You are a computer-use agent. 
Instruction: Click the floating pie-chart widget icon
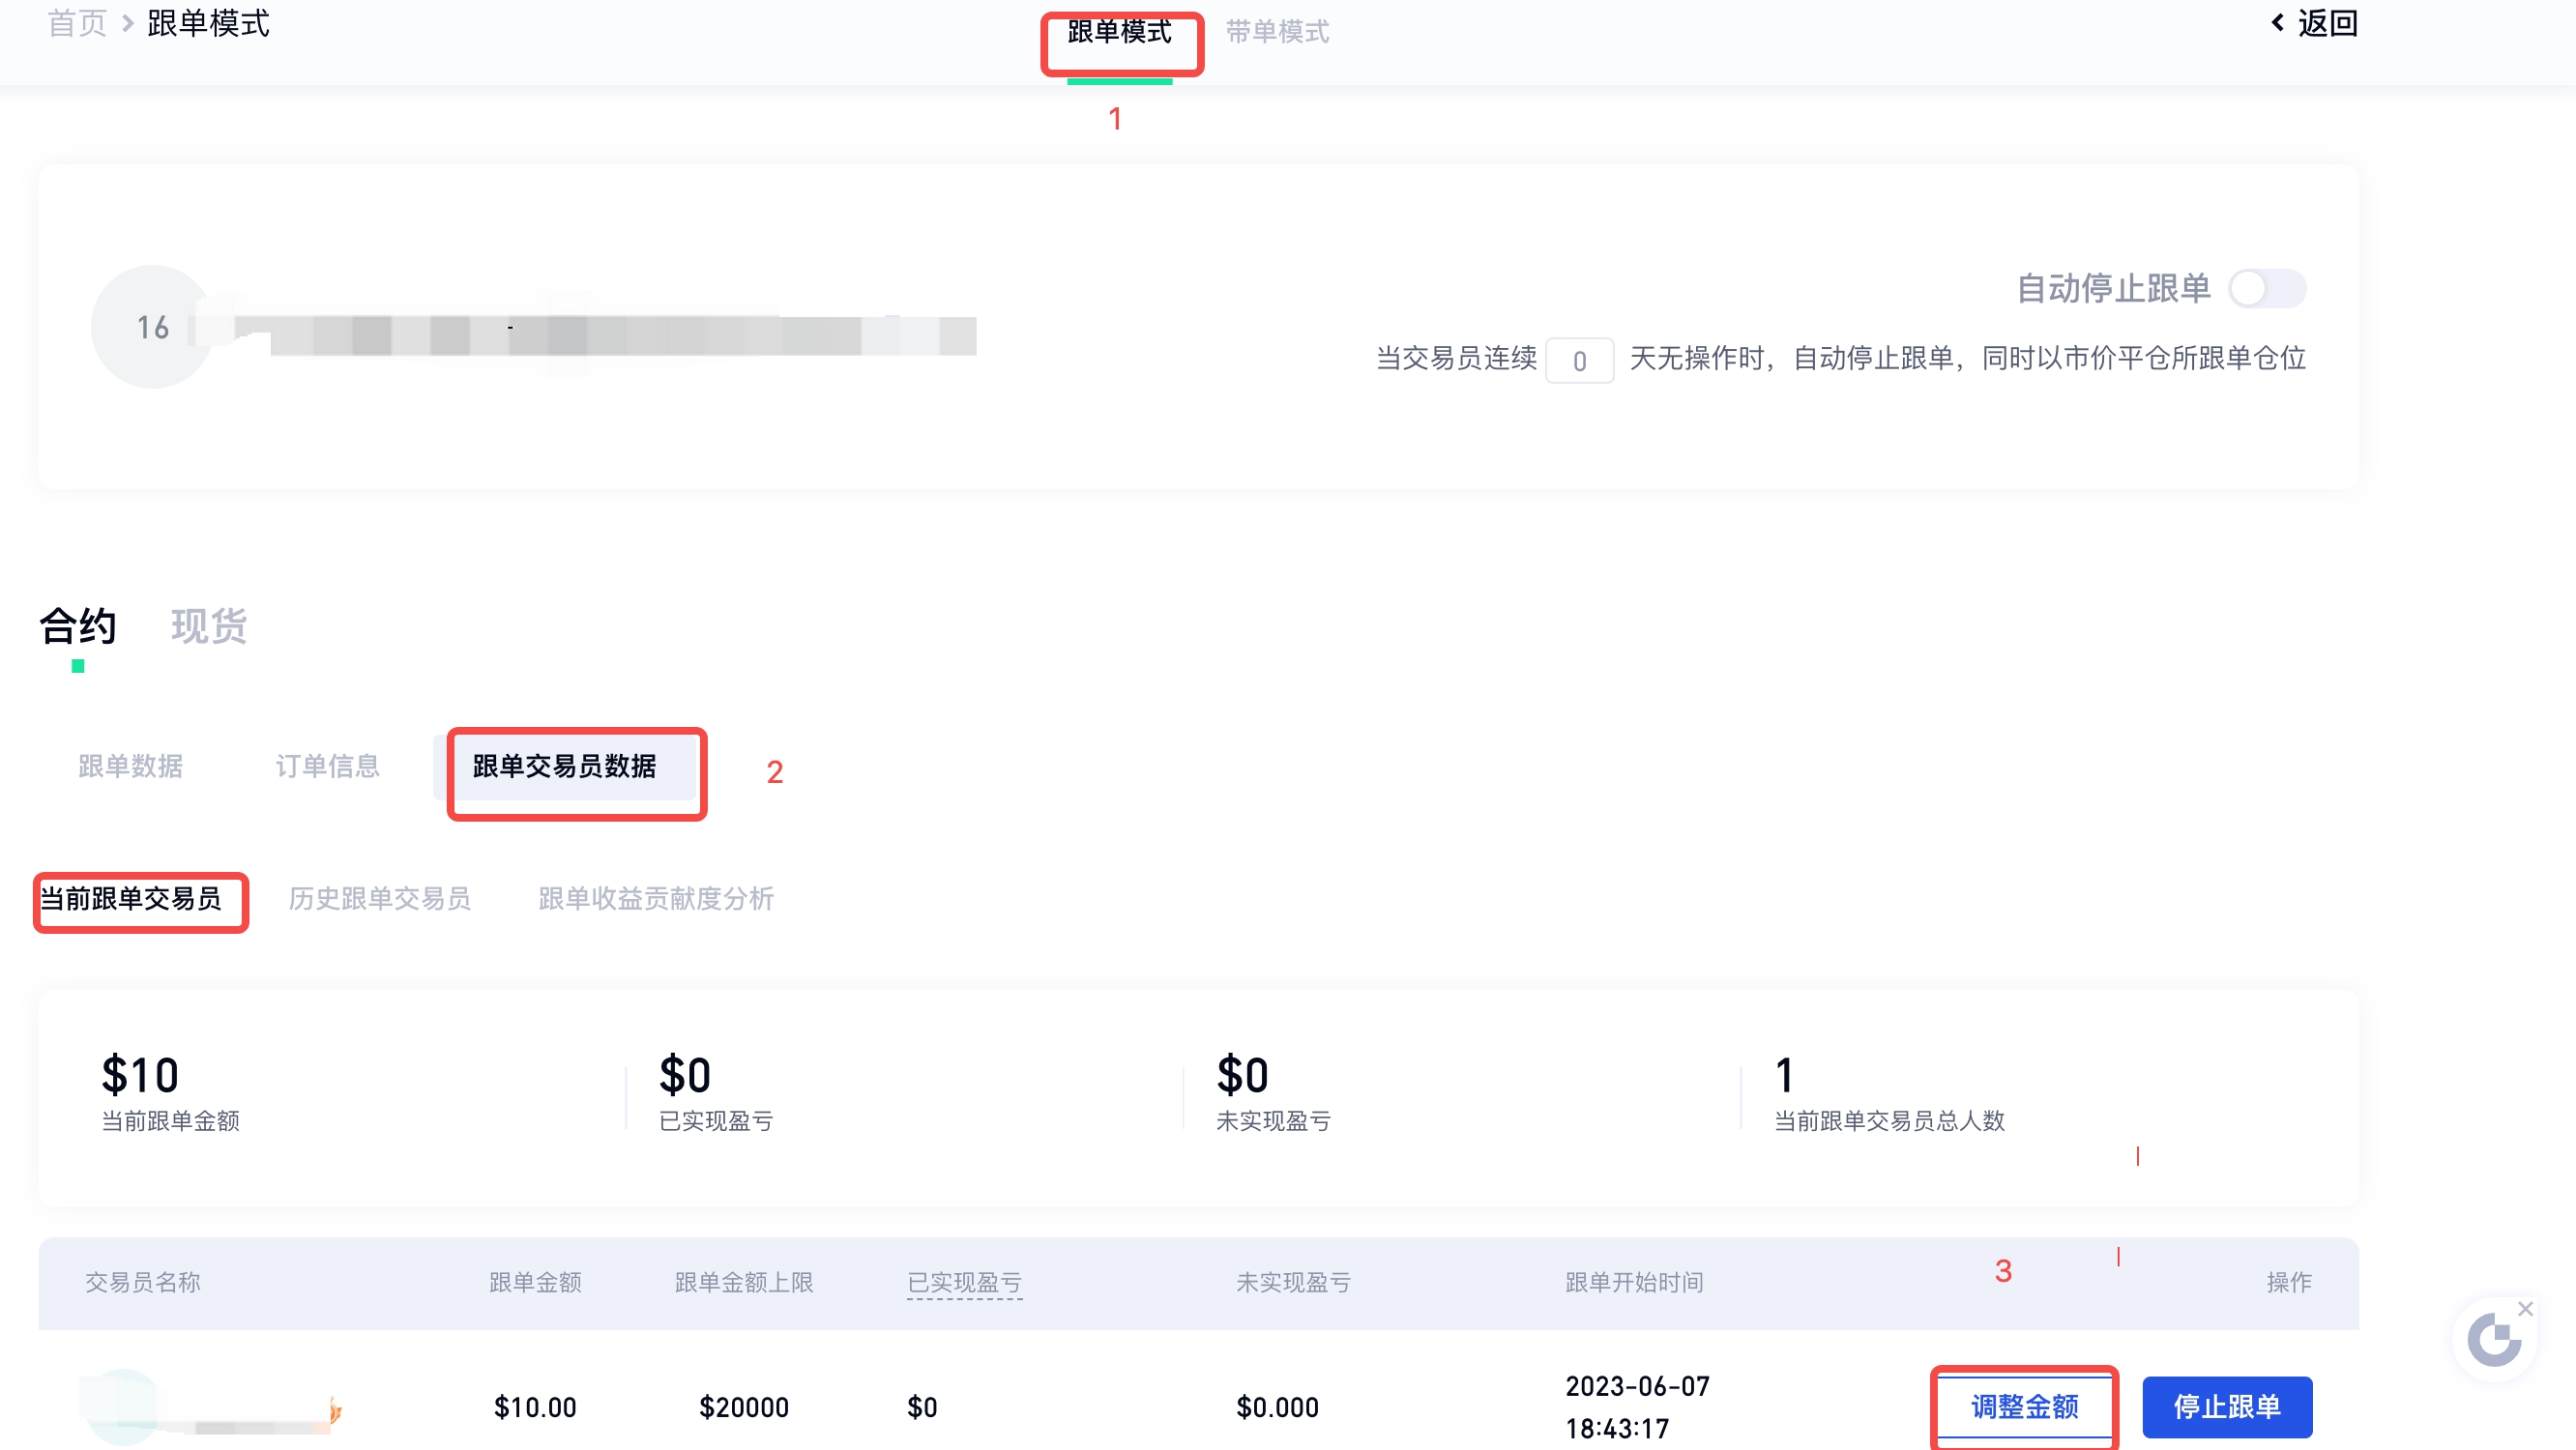click(x=2494, y=1341)
